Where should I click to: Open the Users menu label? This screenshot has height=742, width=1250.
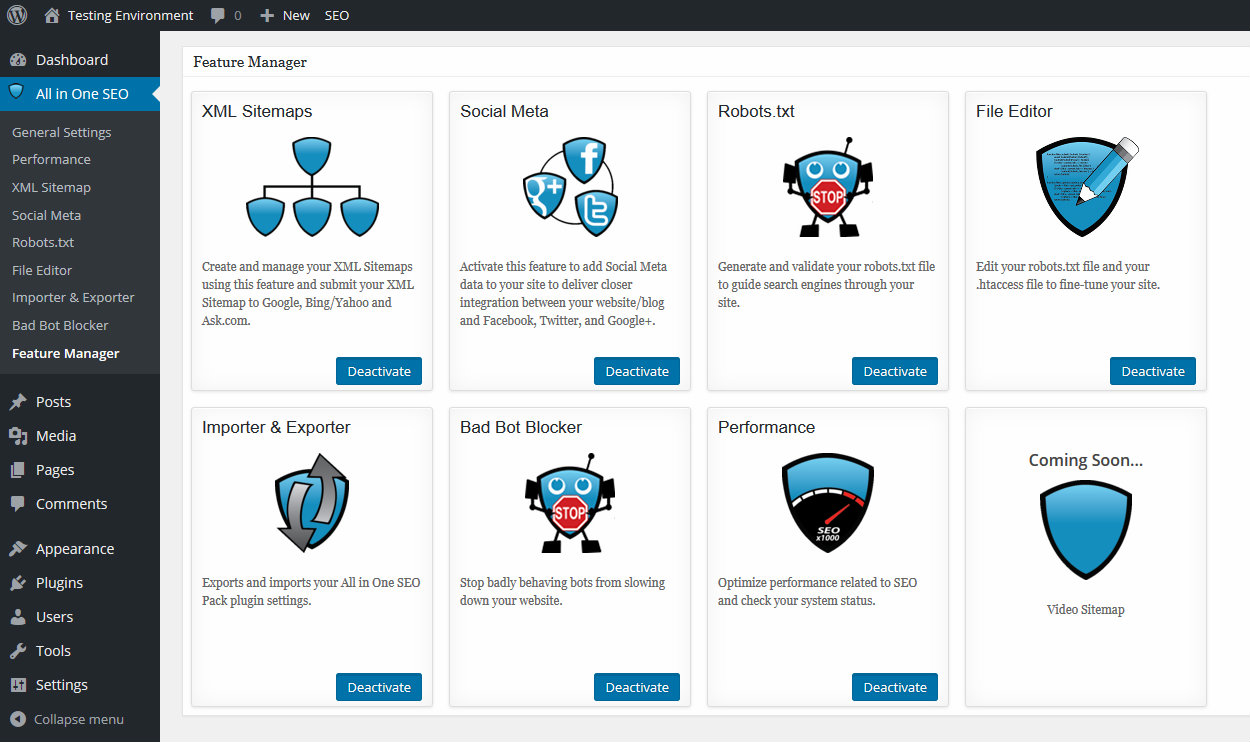(54, 617)
